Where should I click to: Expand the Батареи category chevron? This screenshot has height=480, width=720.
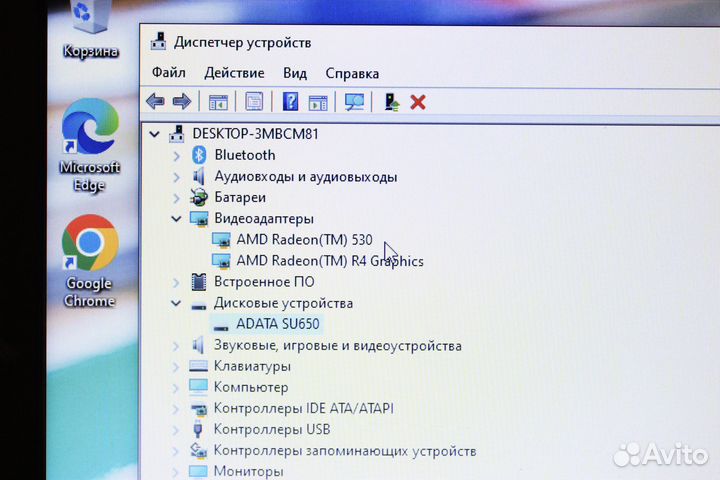[177, 198]
